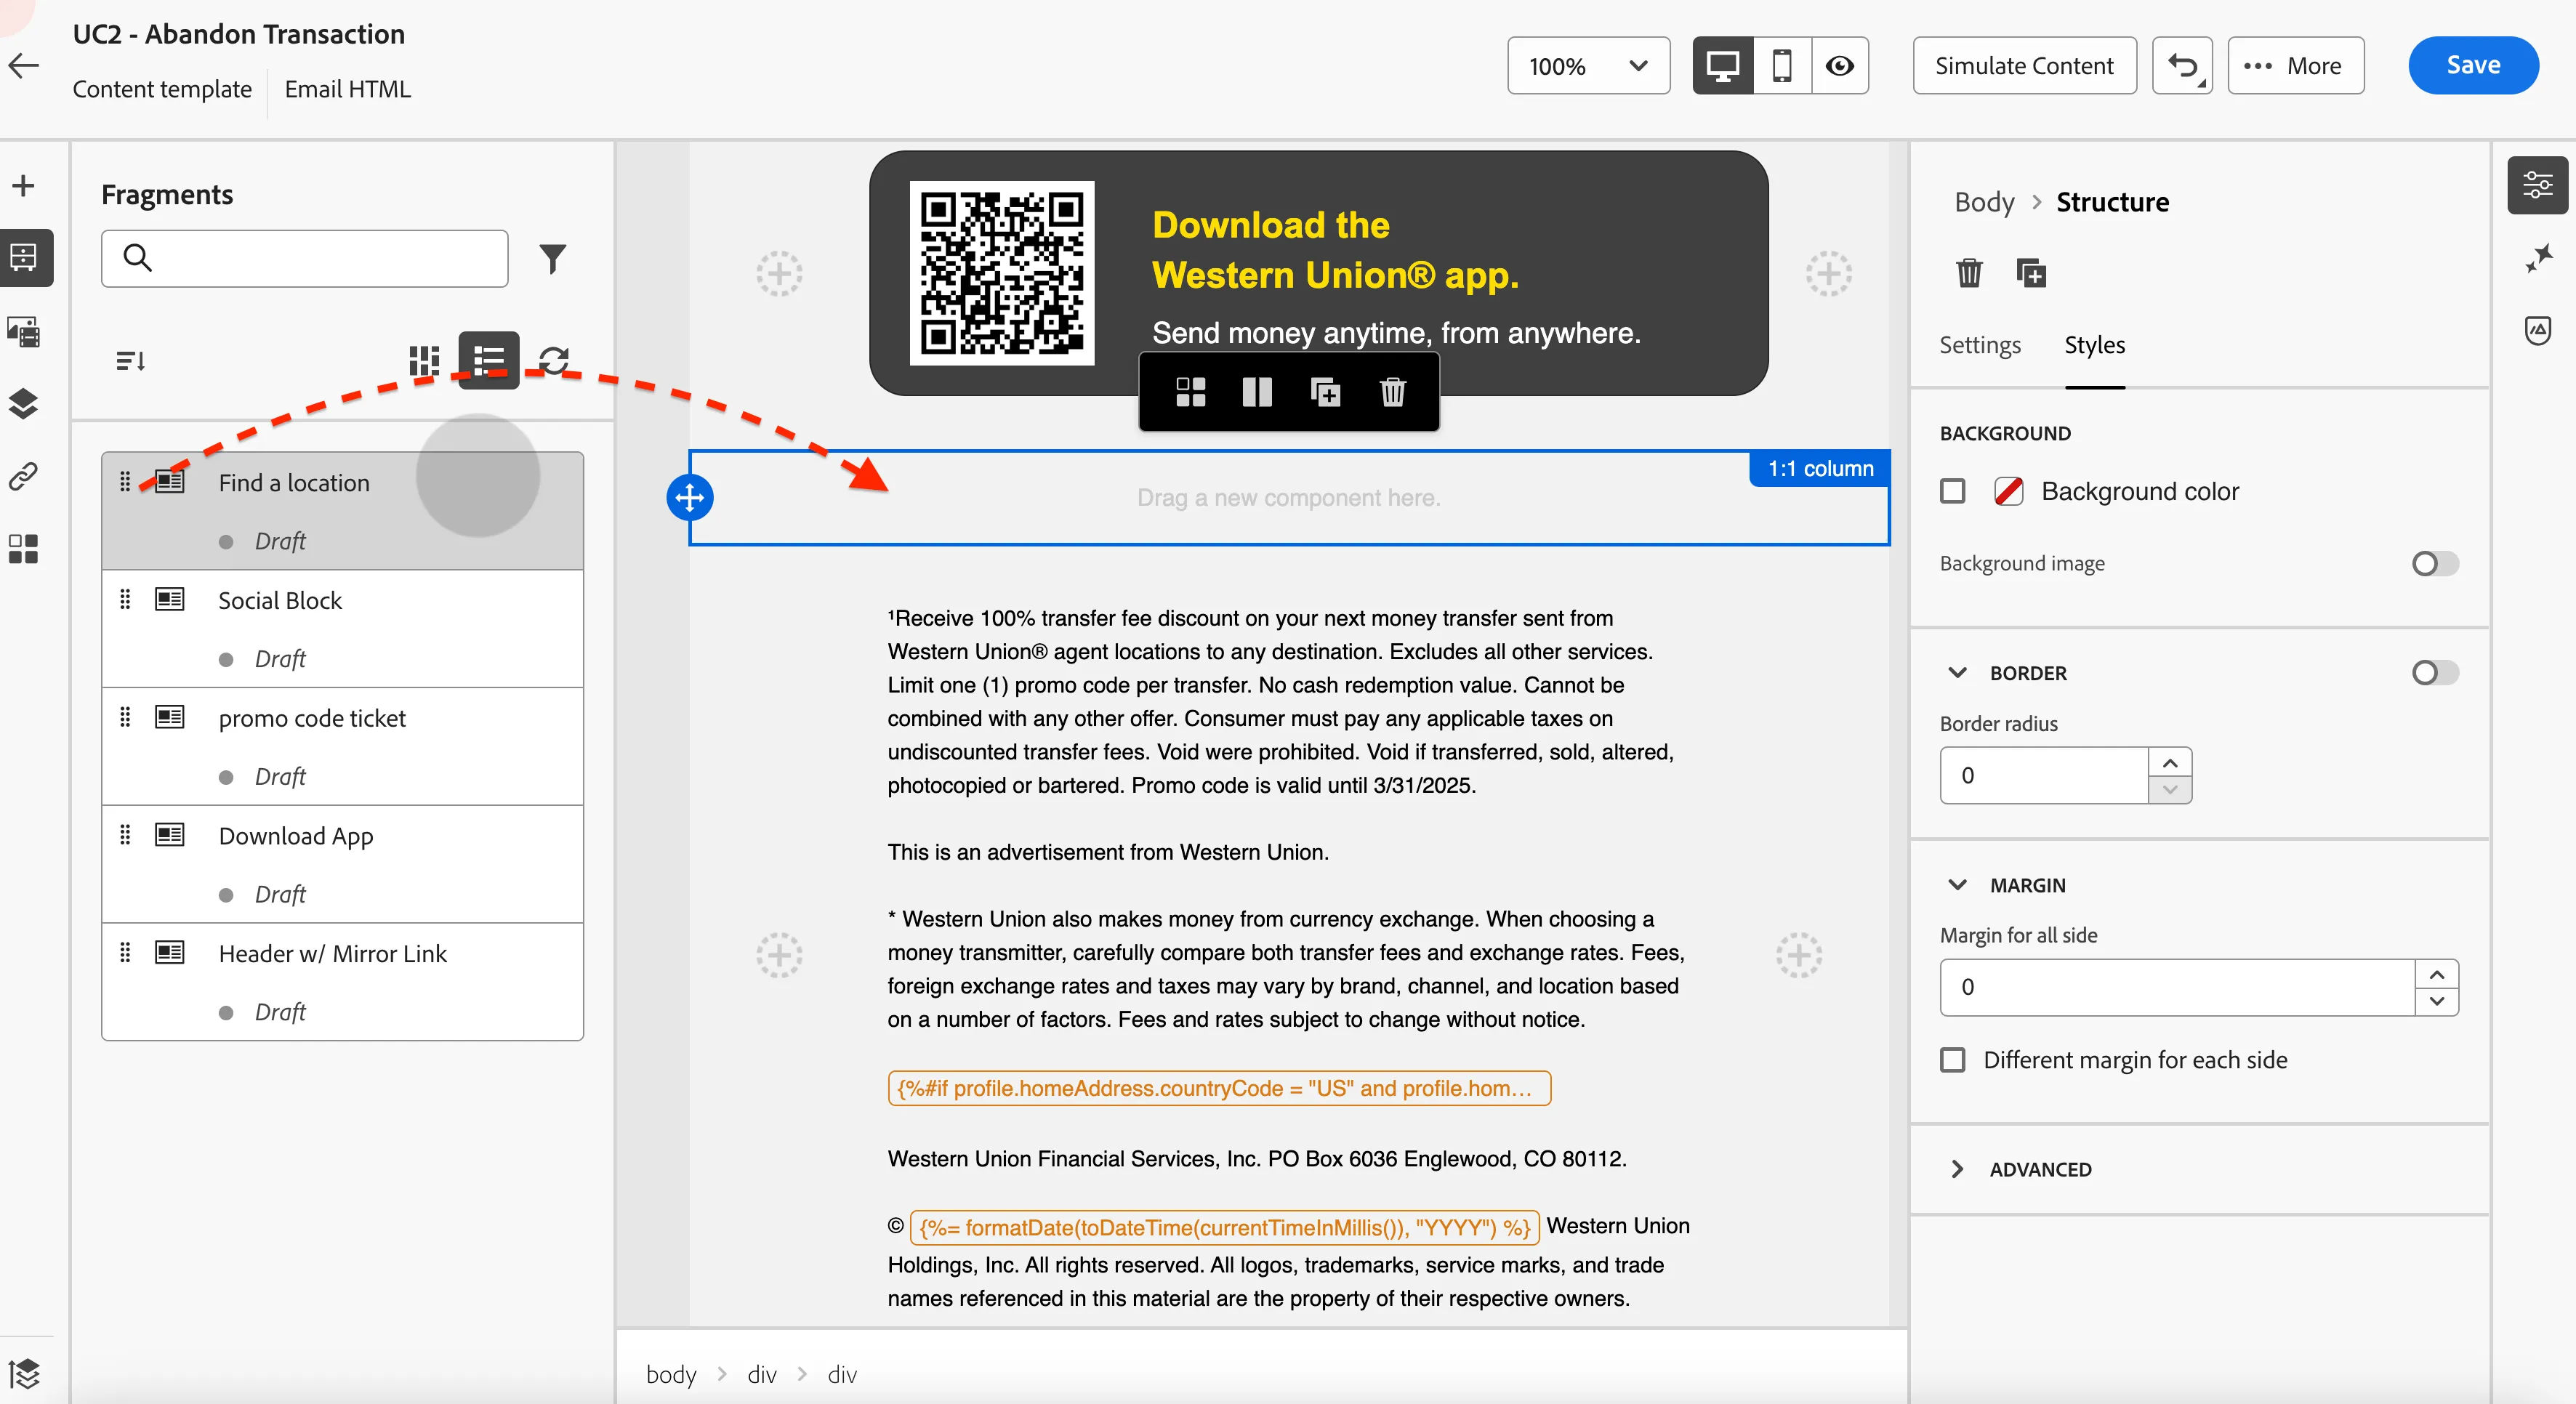The height and width of the screenshot is (1404, 2576).
Task: Collapse the BORDER section
Action: [1958, 673]
